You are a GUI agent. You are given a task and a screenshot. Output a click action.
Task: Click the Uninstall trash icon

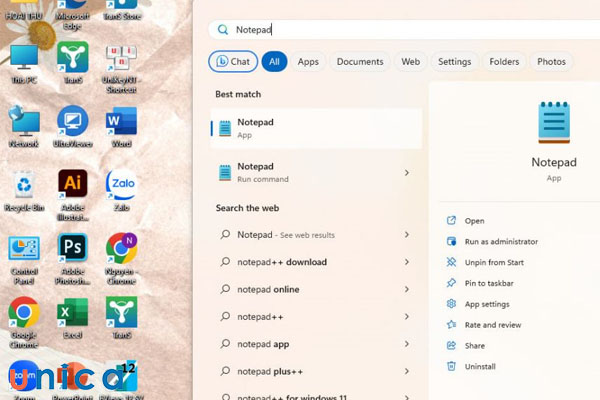(452, 366)
